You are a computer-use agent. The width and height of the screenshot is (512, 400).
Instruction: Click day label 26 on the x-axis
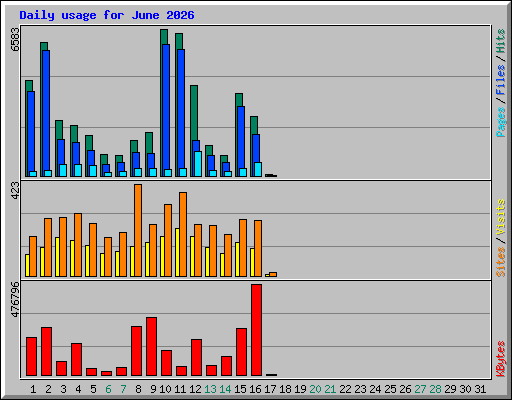point(405,389)
